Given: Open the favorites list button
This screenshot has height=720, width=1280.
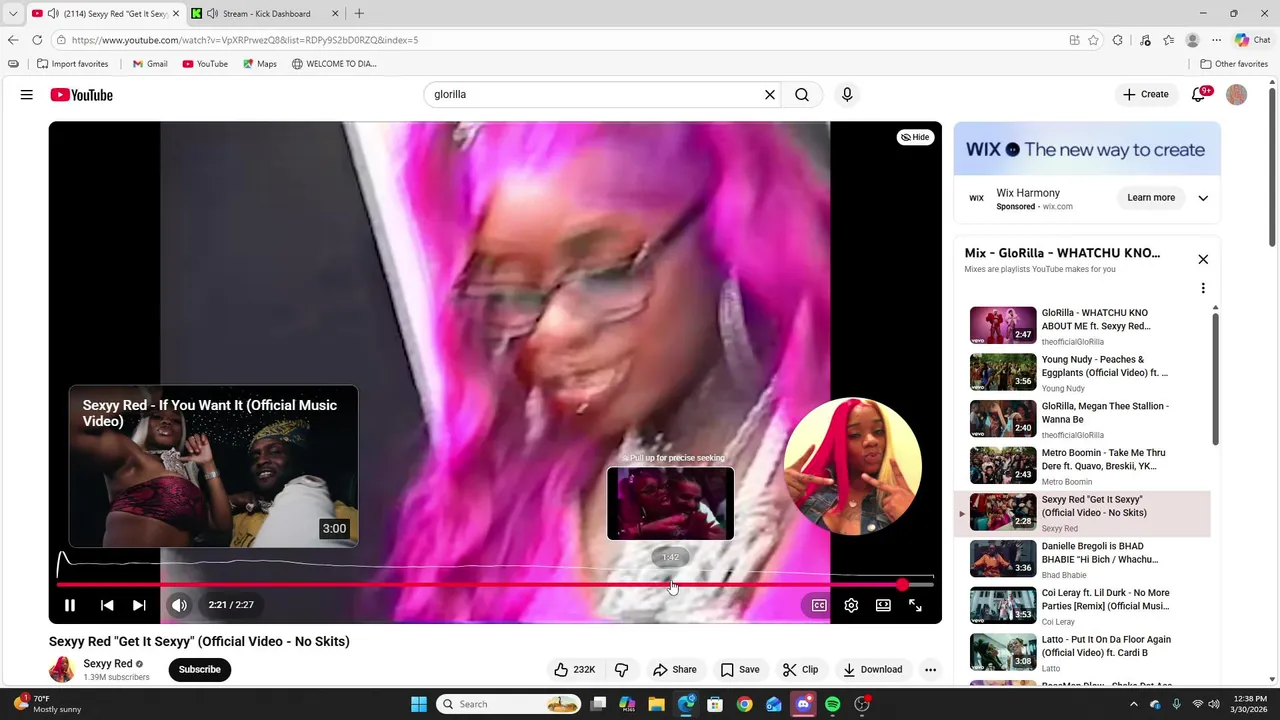Looking at the screenshot, I should click(1168, 40).
